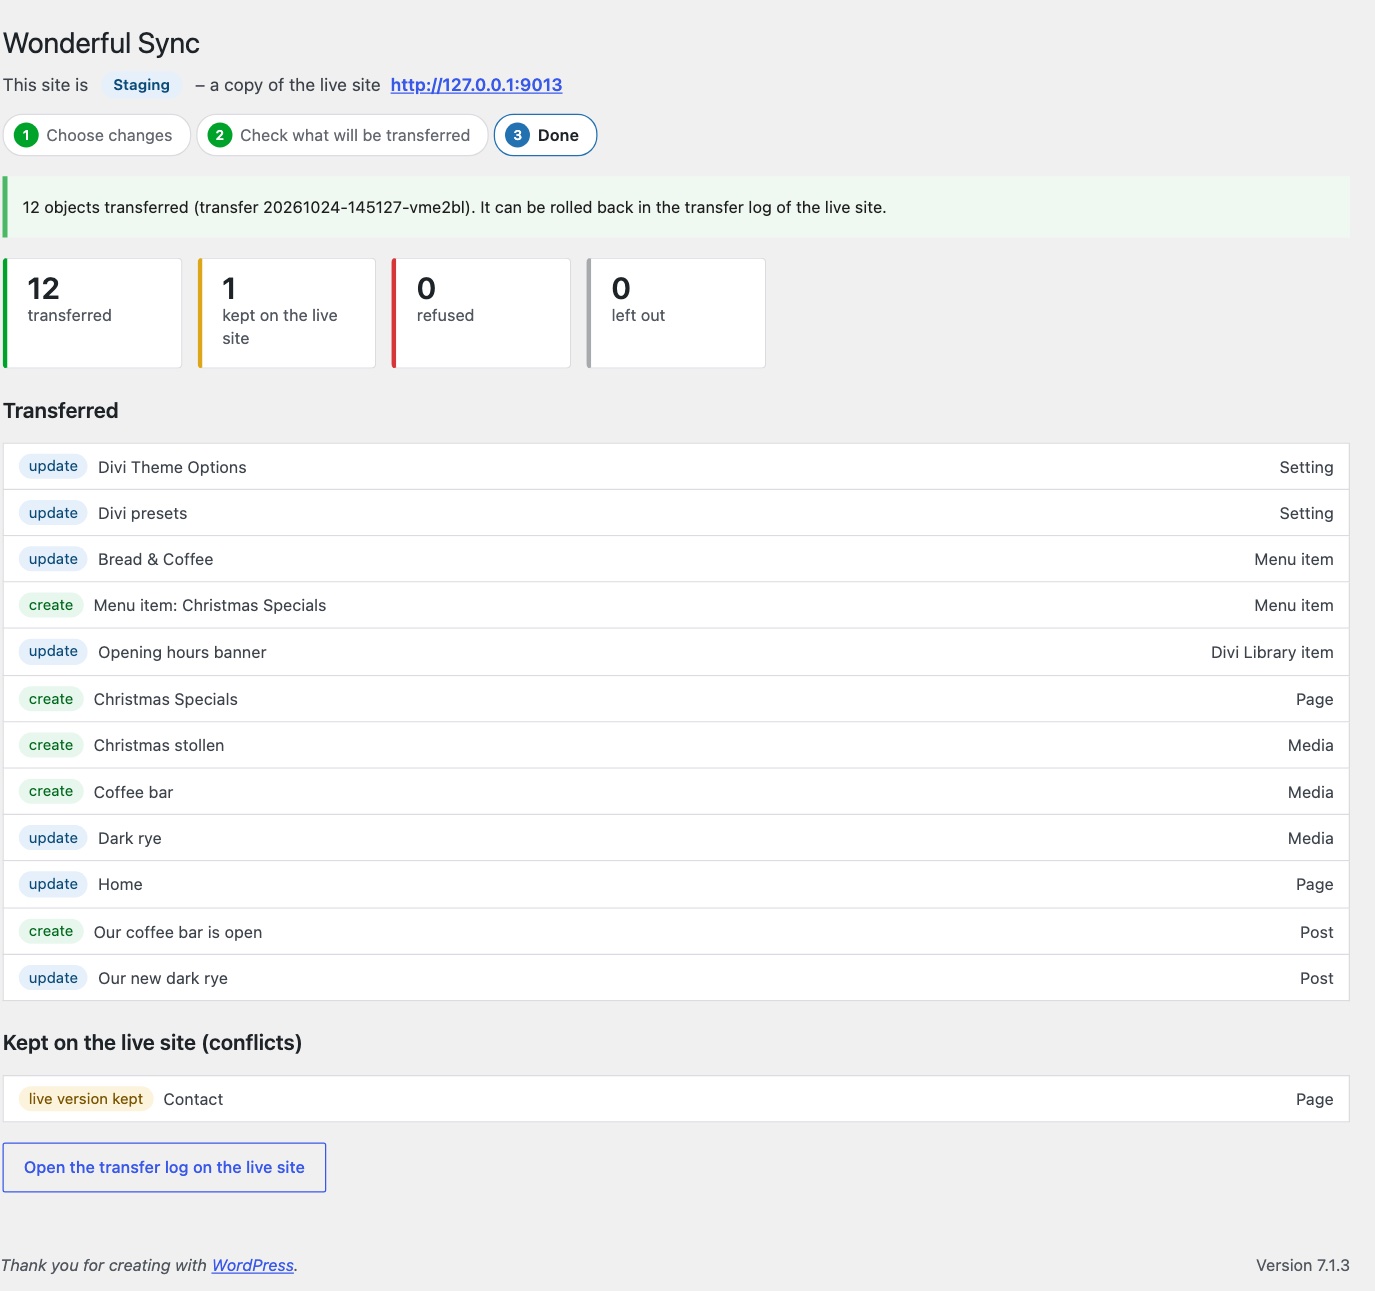Select the Contact page in conflicts list
This screenshot has height=1291, width=1375.
[x=193, y=1099]
